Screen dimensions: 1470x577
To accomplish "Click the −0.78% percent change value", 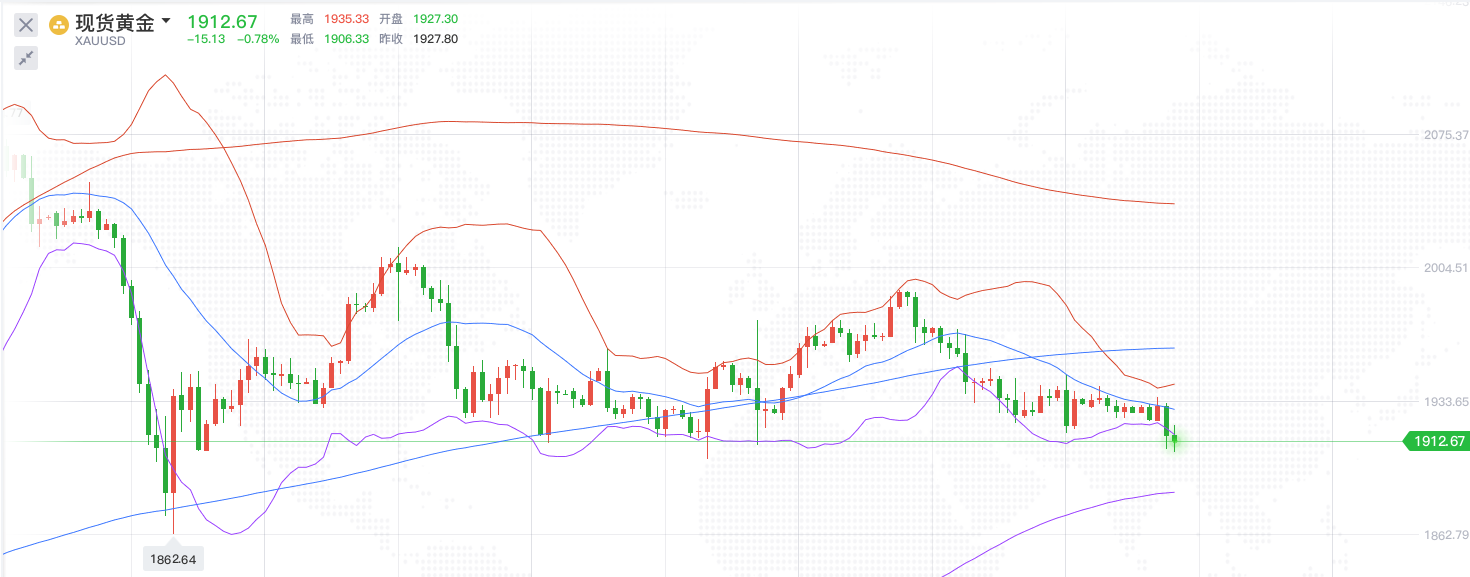I will pos(258,39).
